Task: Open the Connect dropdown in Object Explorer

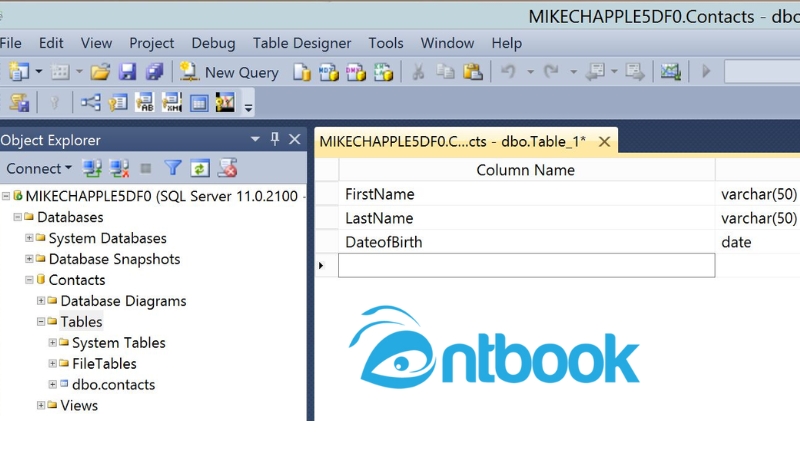Action: tap(39, 169)
